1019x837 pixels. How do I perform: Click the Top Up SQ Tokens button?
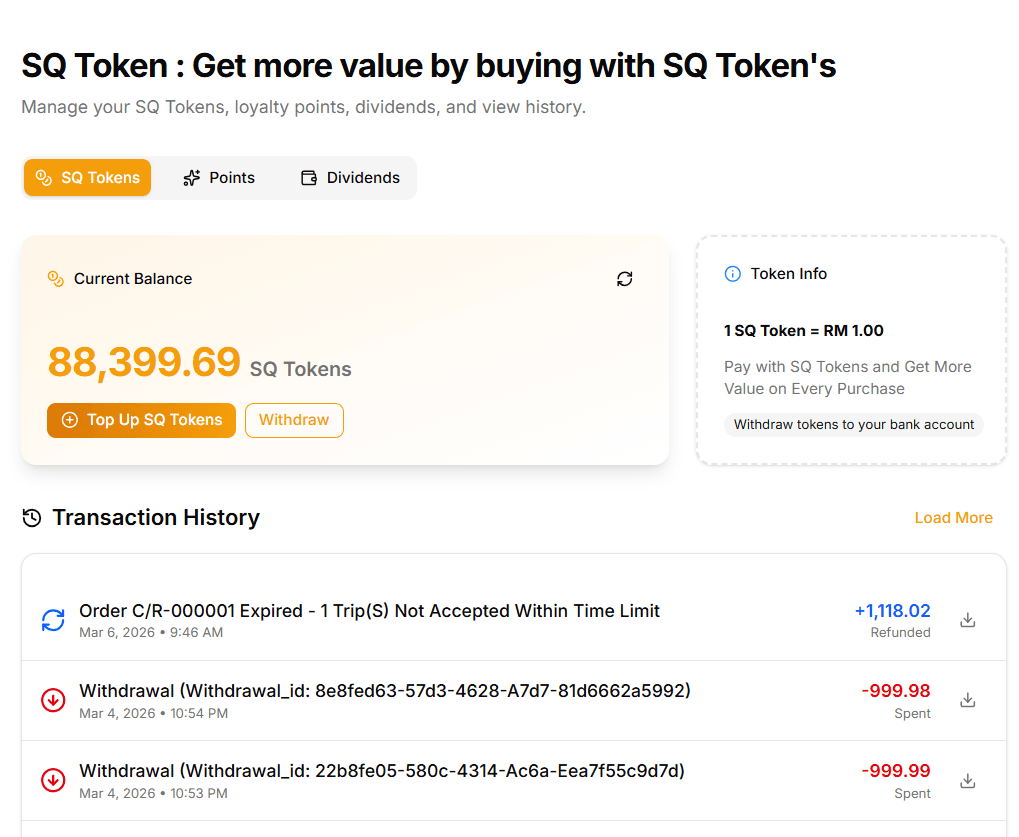click(141, 420)
